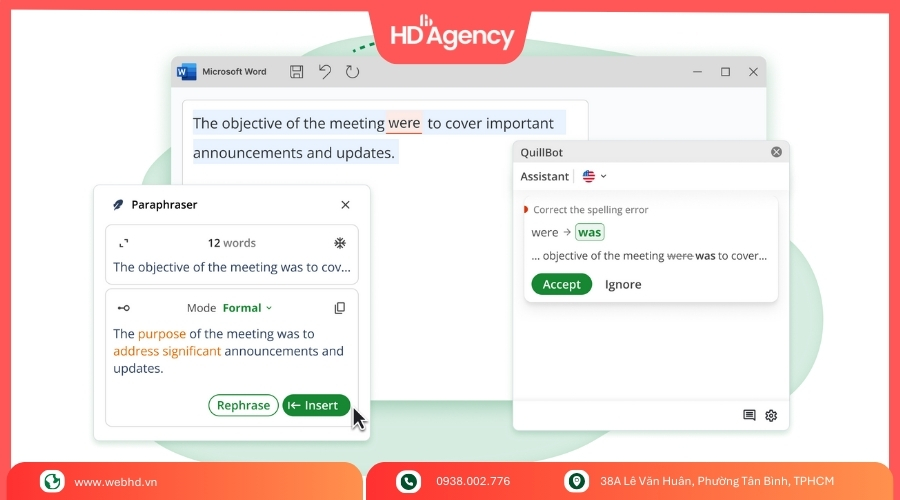This screenshot has height=500, width=900.
Task: Click the Microsoft Word logo icon
Action: point(187,72)
